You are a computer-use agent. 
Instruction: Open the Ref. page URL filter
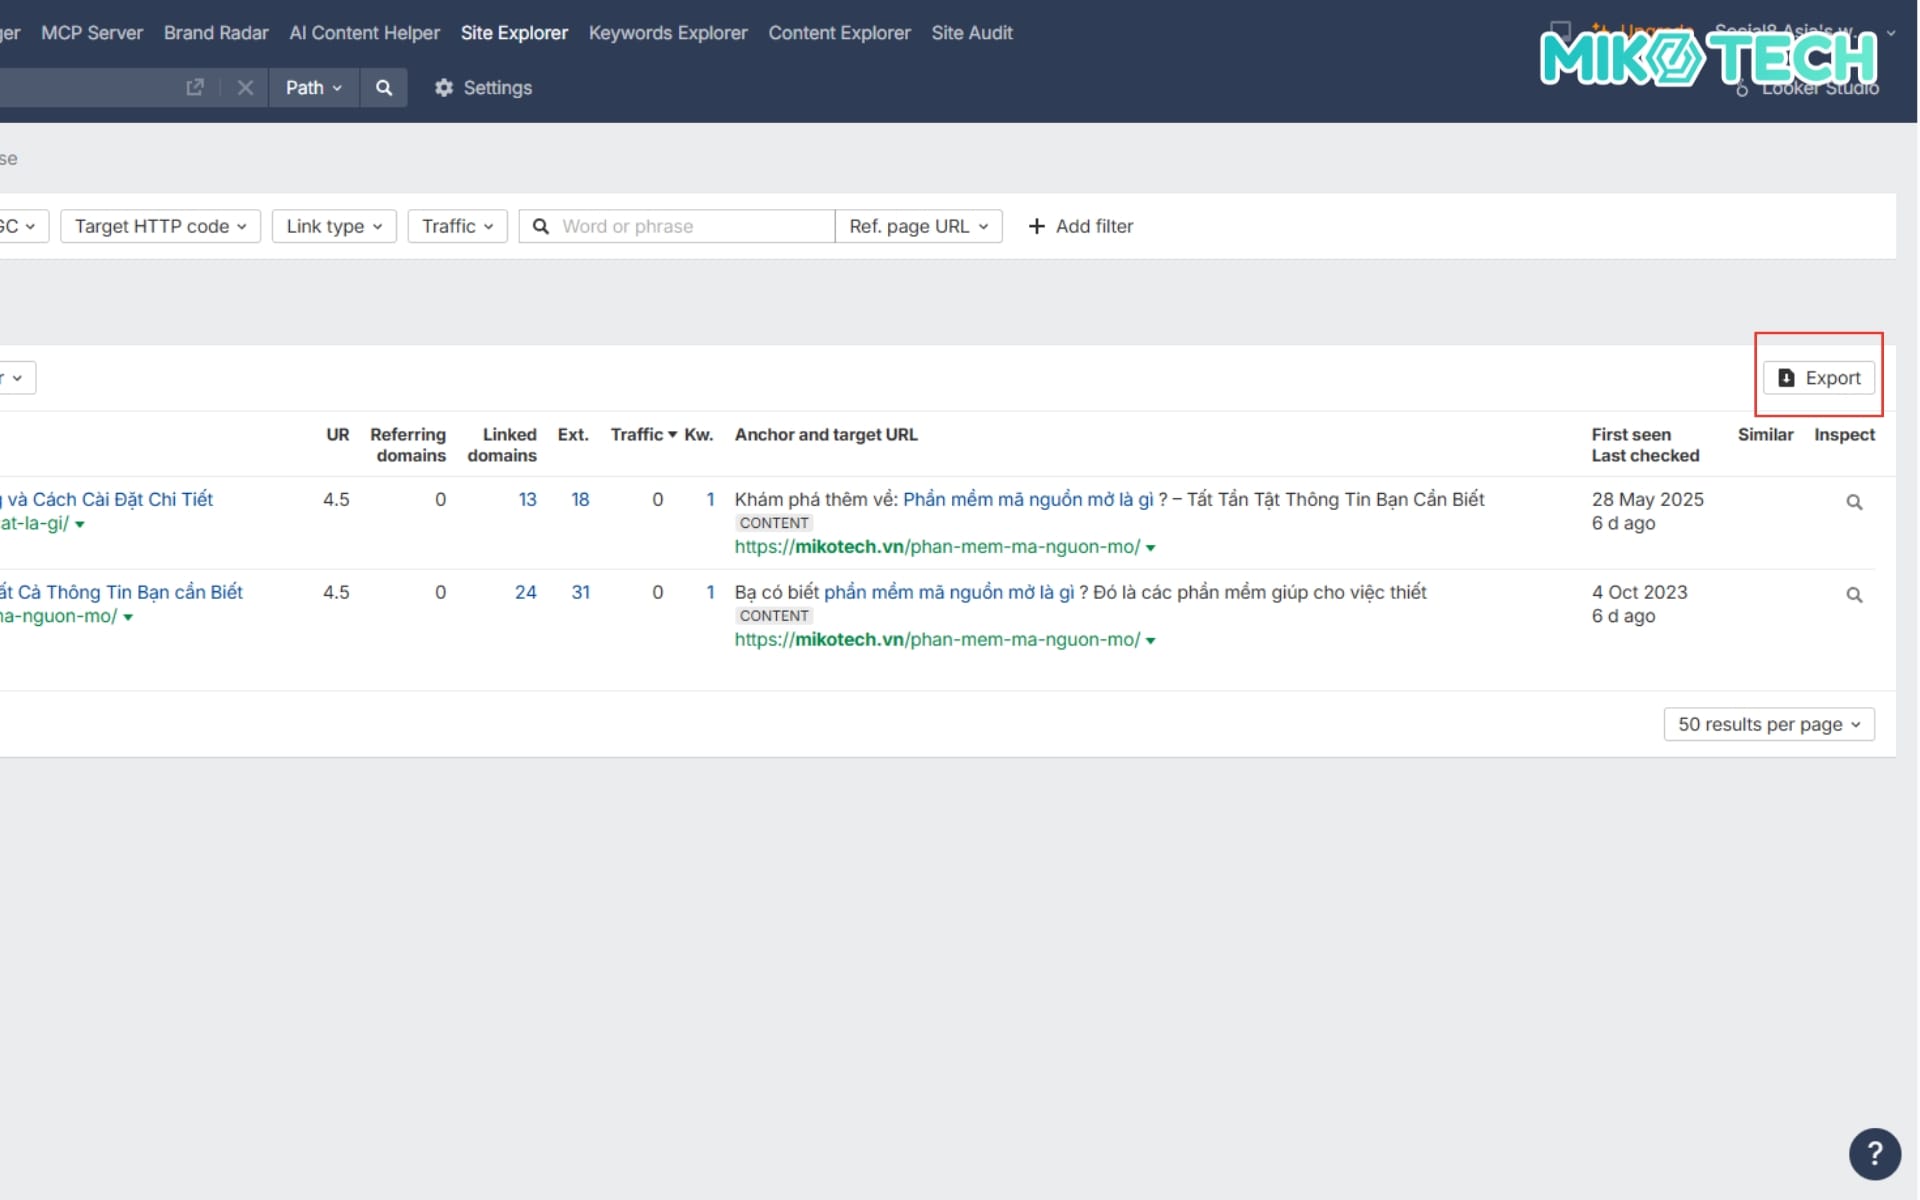[917, 226]
